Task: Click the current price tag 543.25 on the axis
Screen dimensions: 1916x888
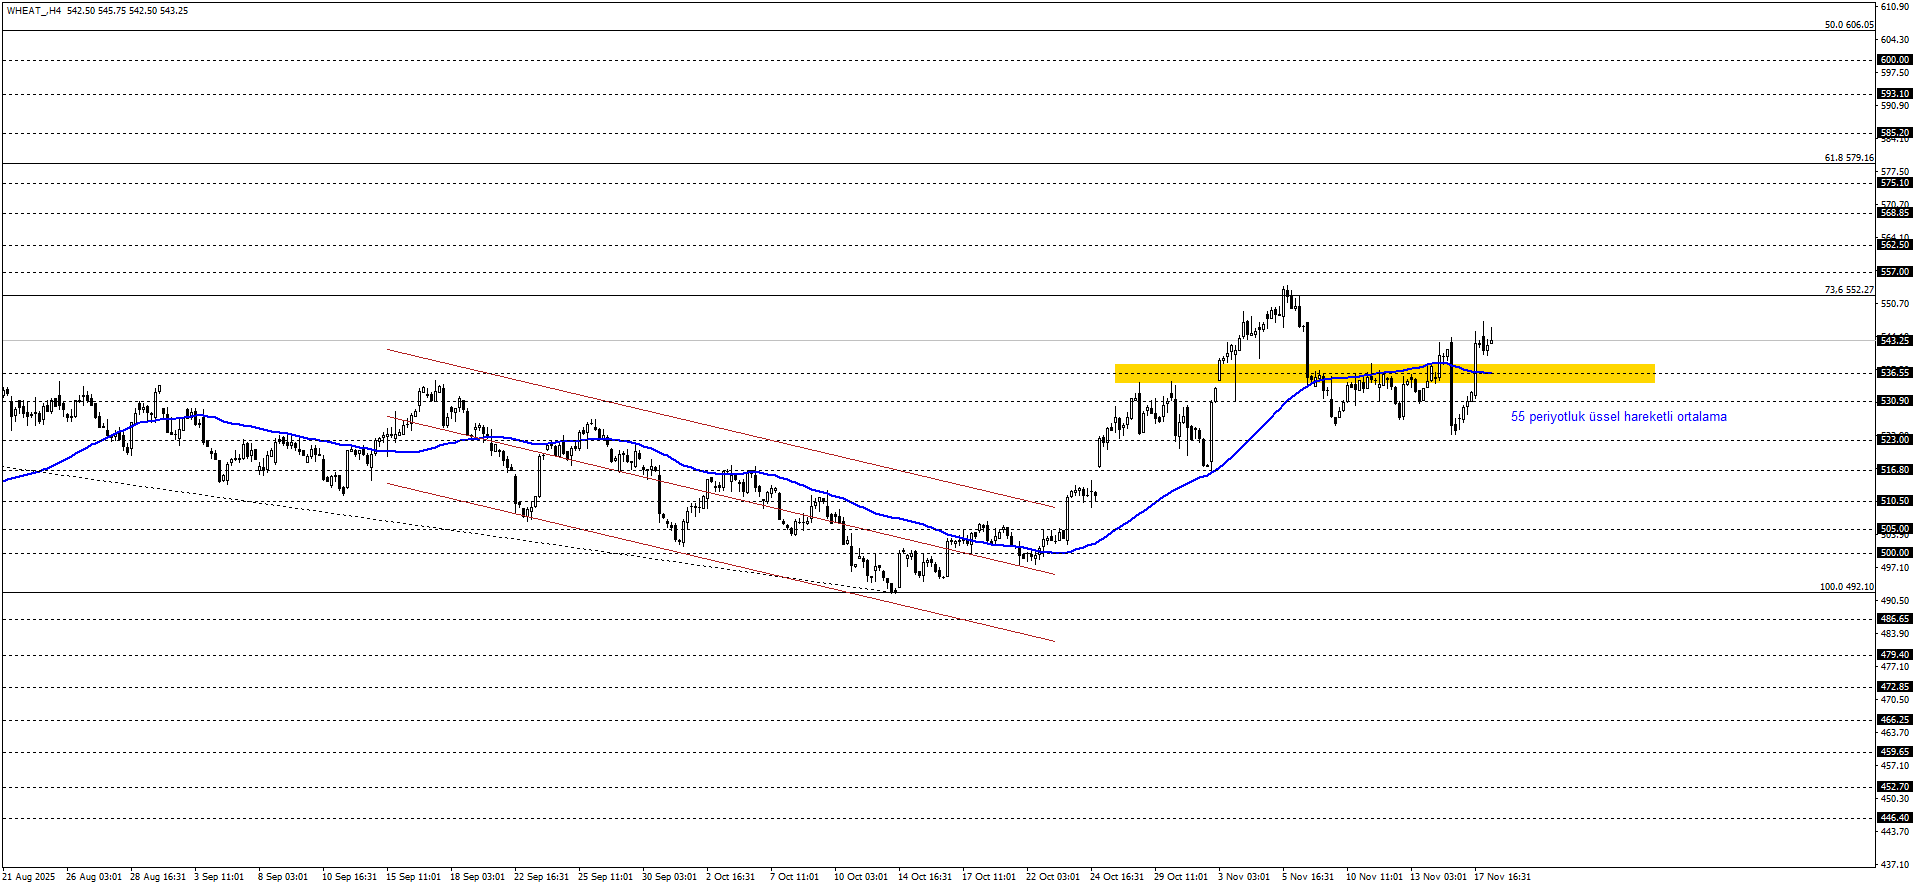Action: click(x=1895, y=341)
